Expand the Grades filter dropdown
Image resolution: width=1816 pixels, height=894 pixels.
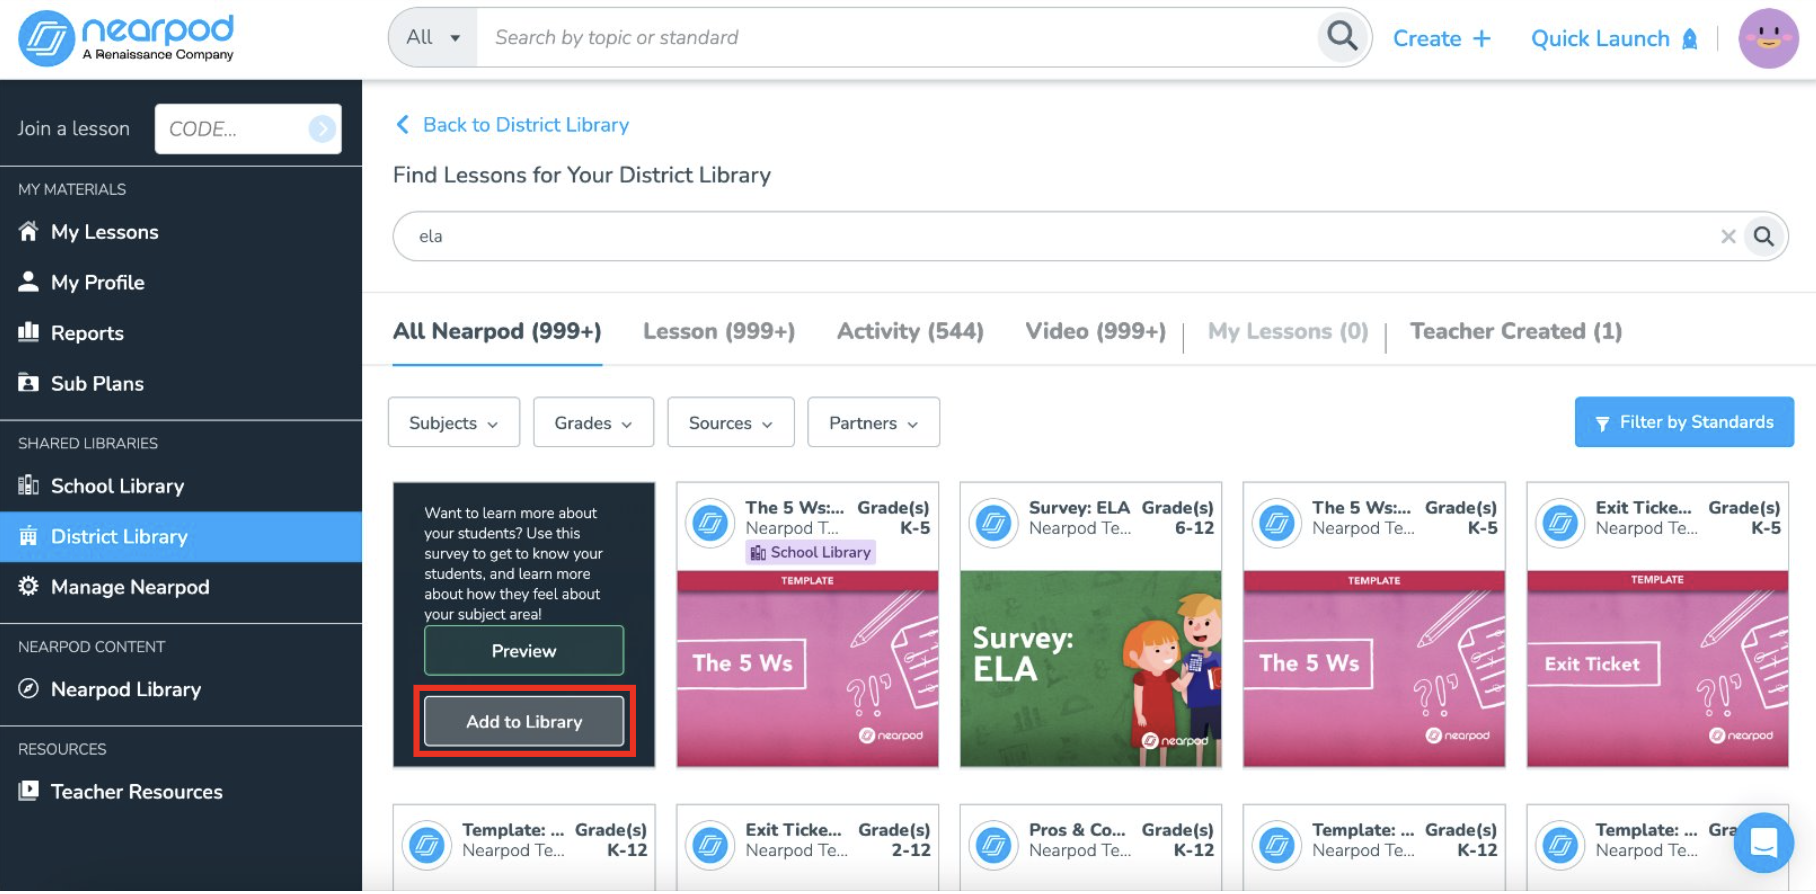click(x=593, y=422)
